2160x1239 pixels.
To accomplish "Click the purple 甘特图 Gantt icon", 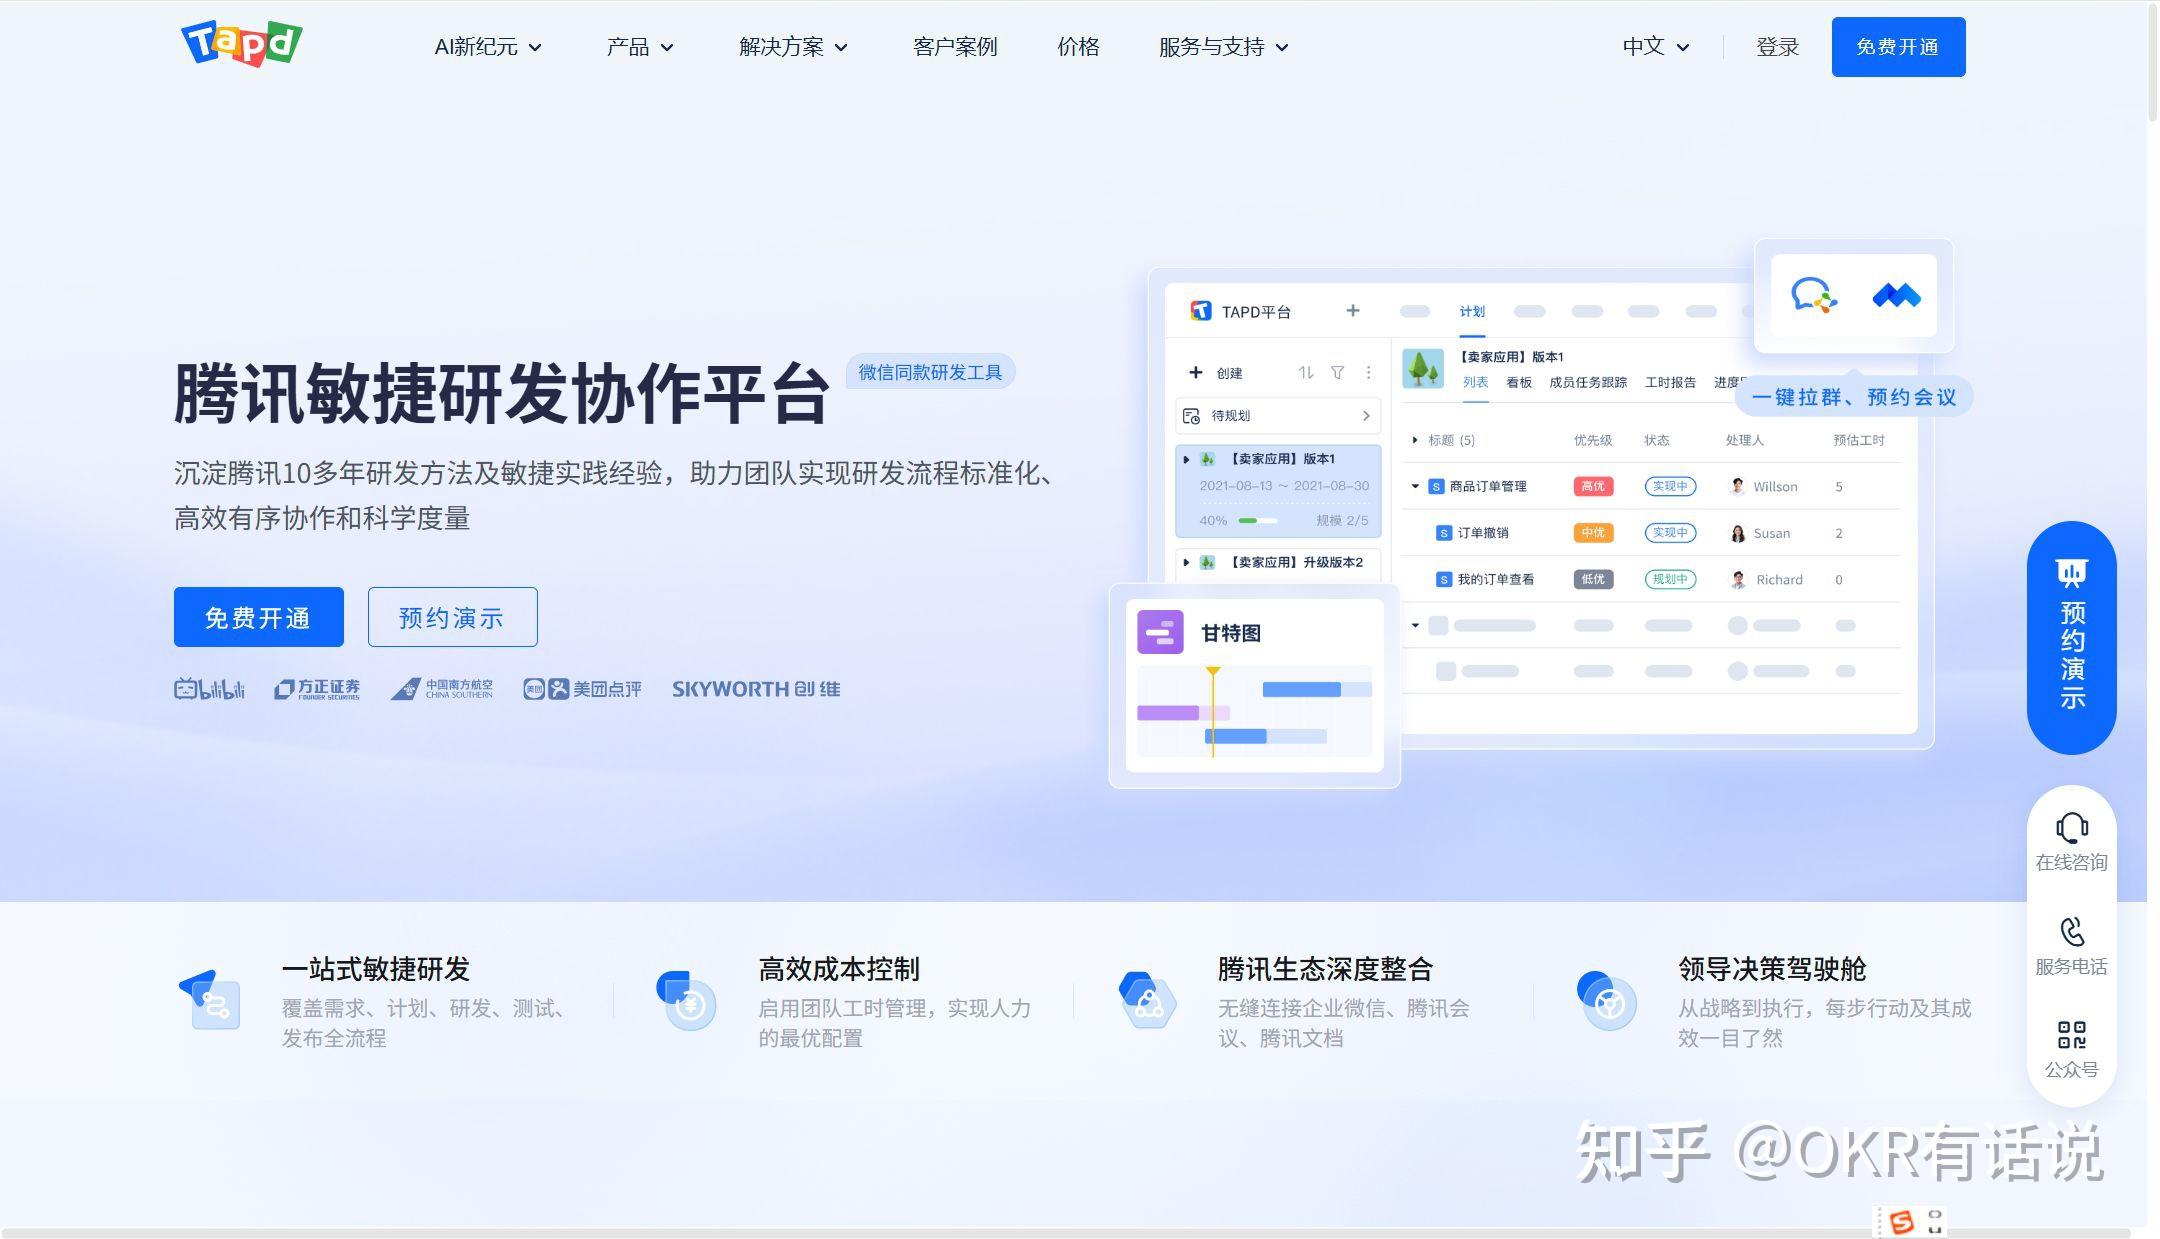I will (1160, 633).
